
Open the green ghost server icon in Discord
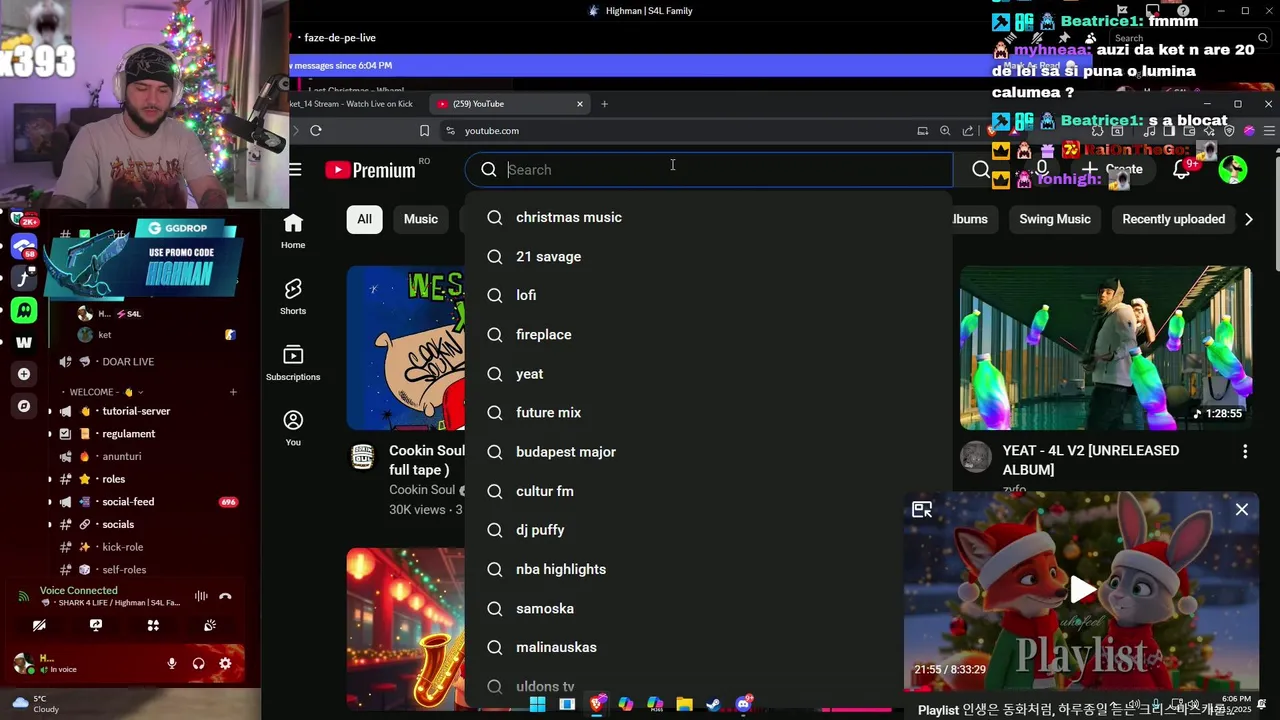pos(24,310)
